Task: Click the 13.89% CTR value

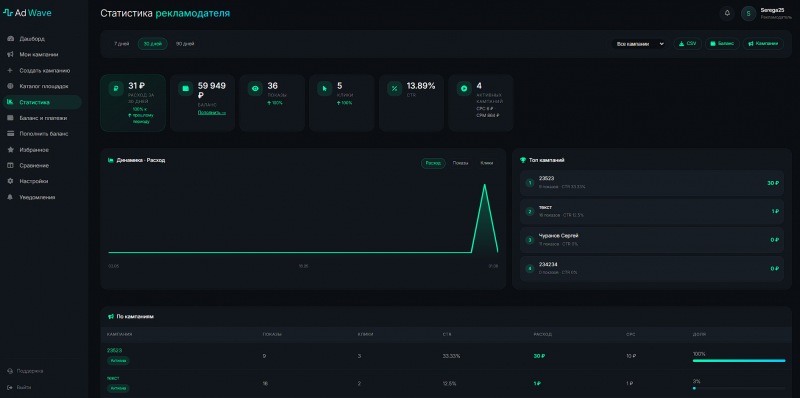Action: 421,86
